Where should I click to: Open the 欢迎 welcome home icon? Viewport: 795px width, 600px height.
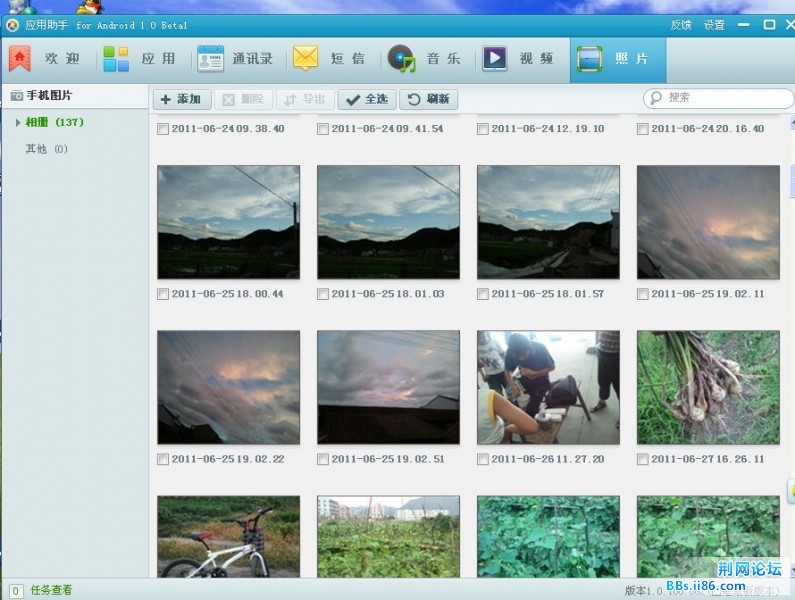point(20,59)
